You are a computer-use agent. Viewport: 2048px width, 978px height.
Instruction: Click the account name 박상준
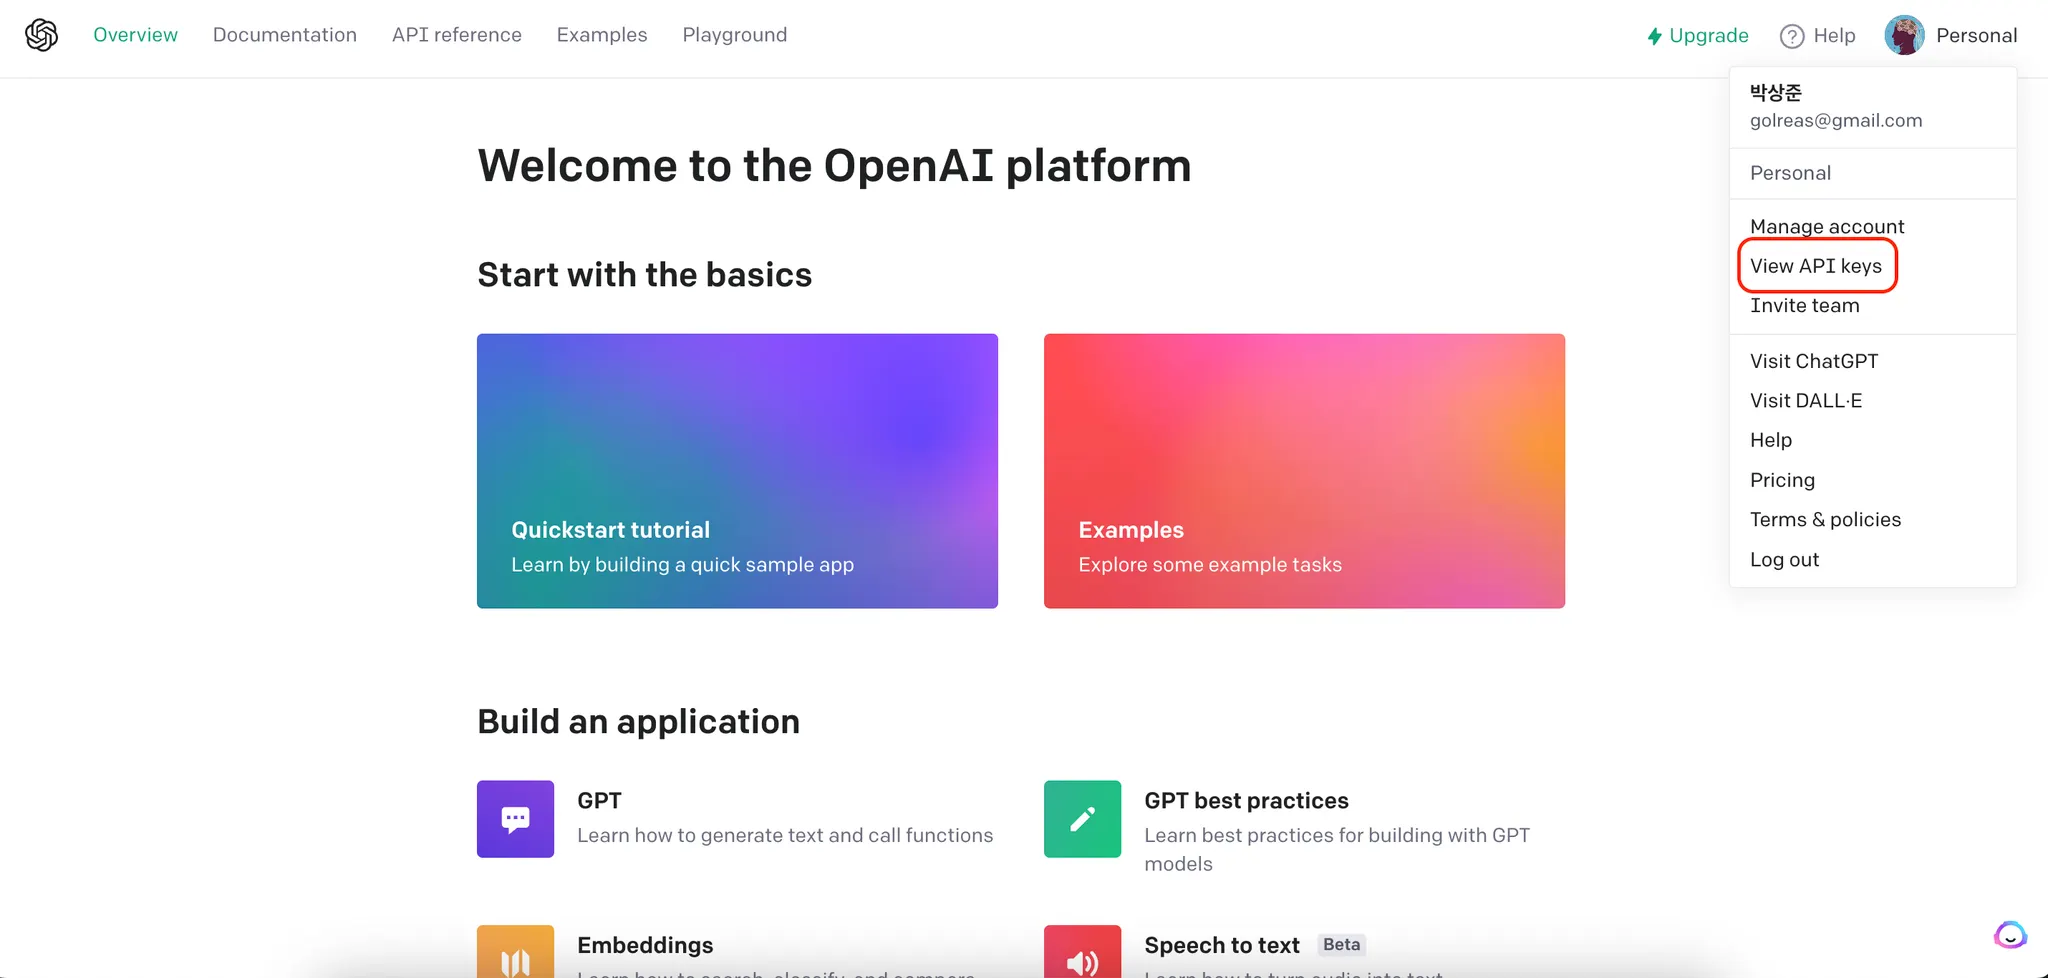click(x=1776, y=92)
